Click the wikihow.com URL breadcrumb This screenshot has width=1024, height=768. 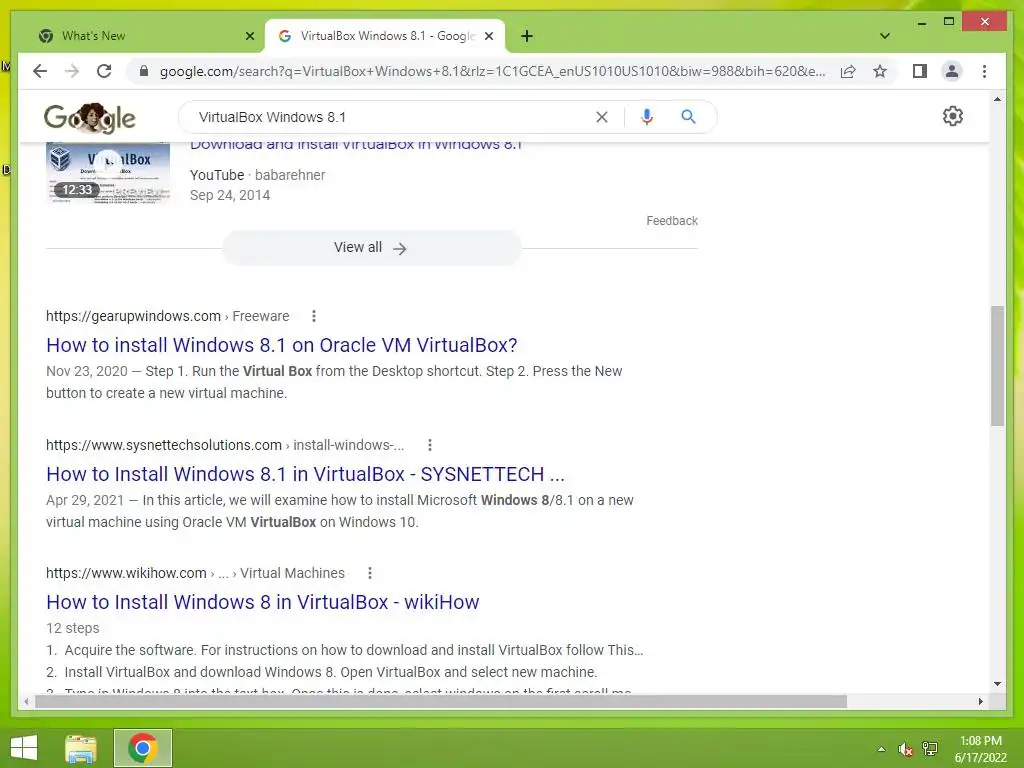click(195, 573)
